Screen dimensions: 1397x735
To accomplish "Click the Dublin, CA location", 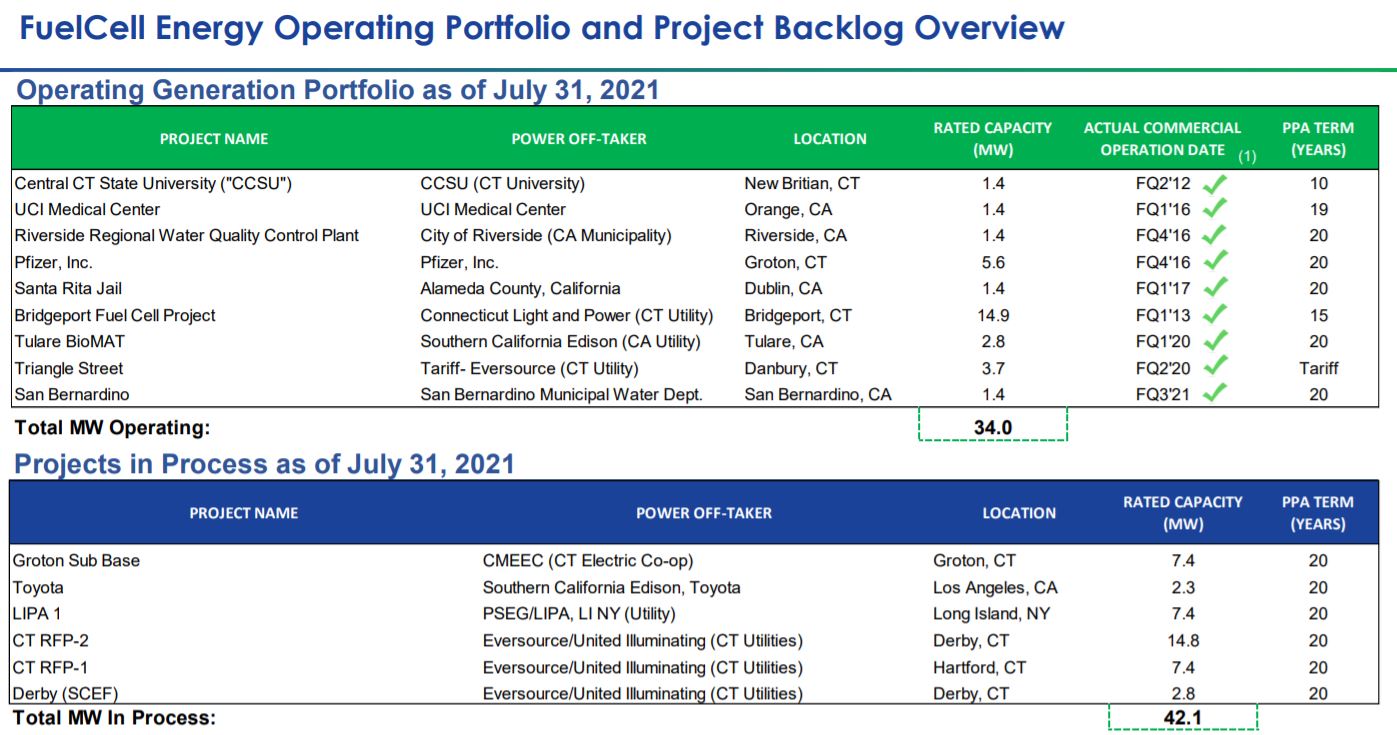I will 783,288.
